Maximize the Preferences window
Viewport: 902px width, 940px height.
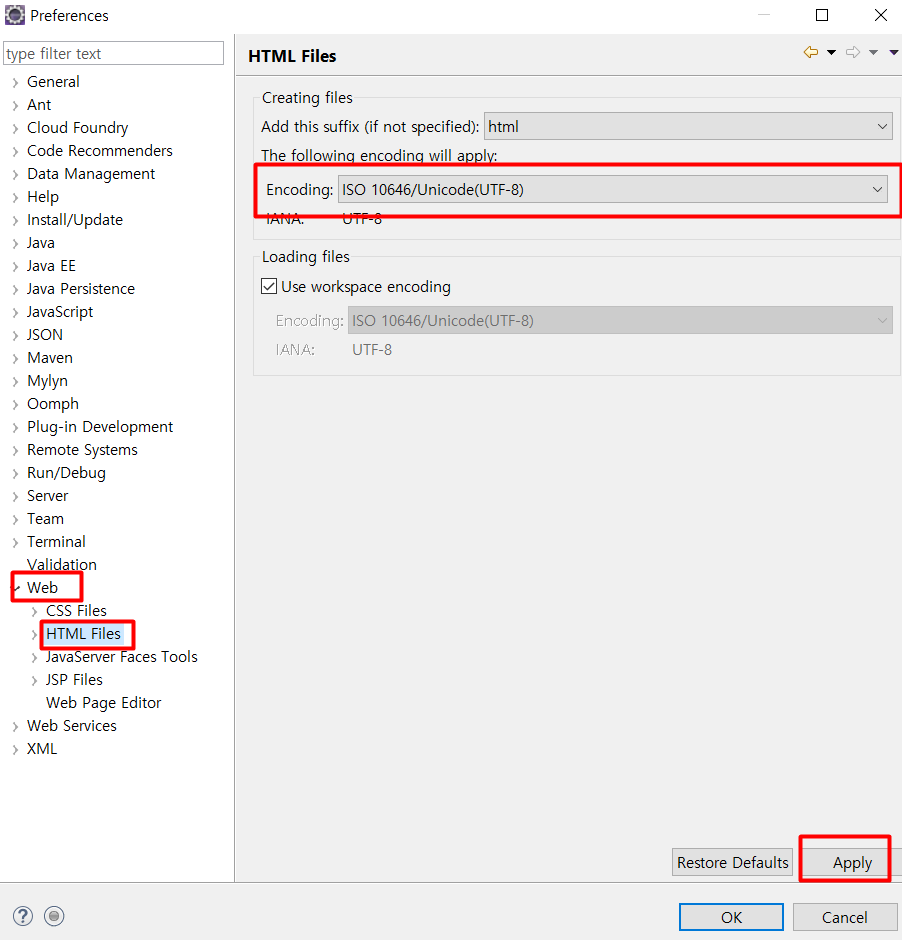pos(822,15)
